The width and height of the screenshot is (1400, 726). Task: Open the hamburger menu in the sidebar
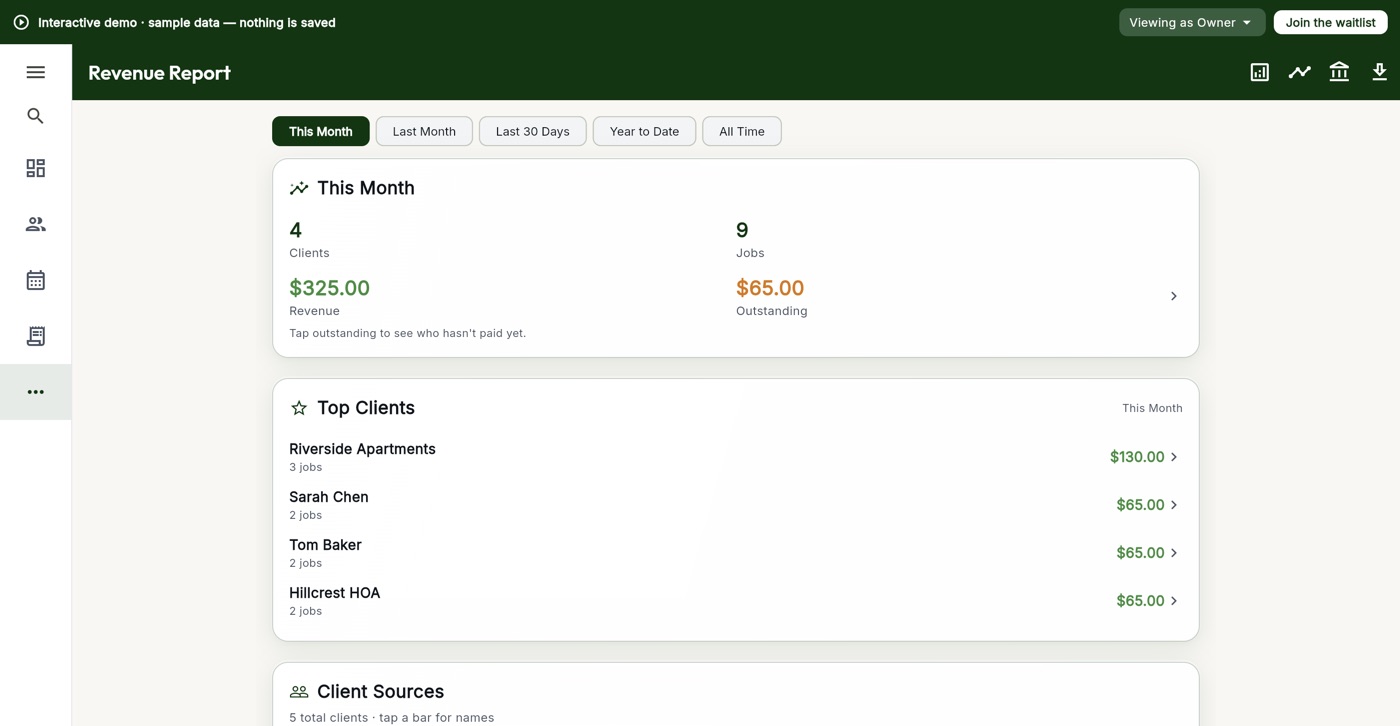(x=35, y=72)
